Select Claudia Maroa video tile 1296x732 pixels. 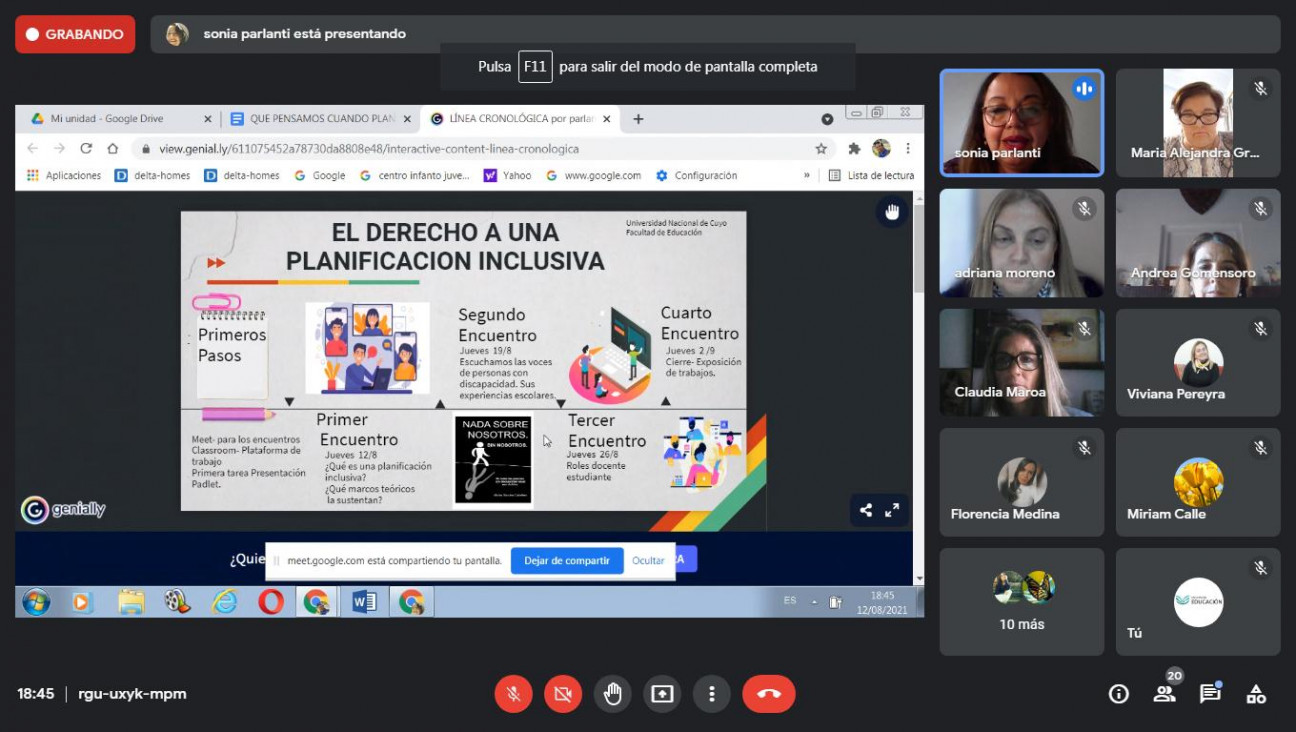[1021, 362]
